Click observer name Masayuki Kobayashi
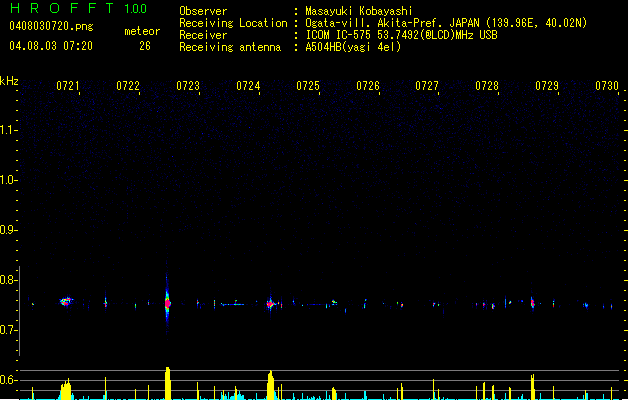The height and width of the screenshot is (400, 629). click(359, 11)
